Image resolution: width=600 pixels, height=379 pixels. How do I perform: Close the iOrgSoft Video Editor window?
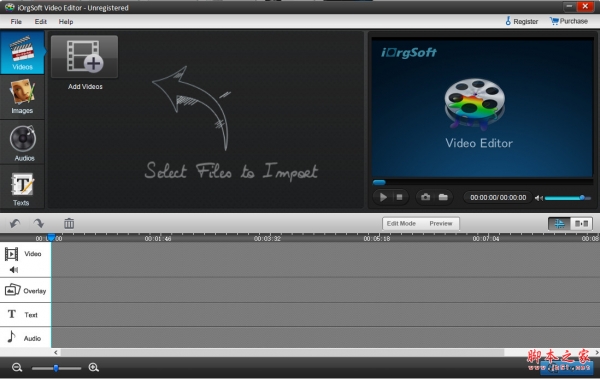585,6
